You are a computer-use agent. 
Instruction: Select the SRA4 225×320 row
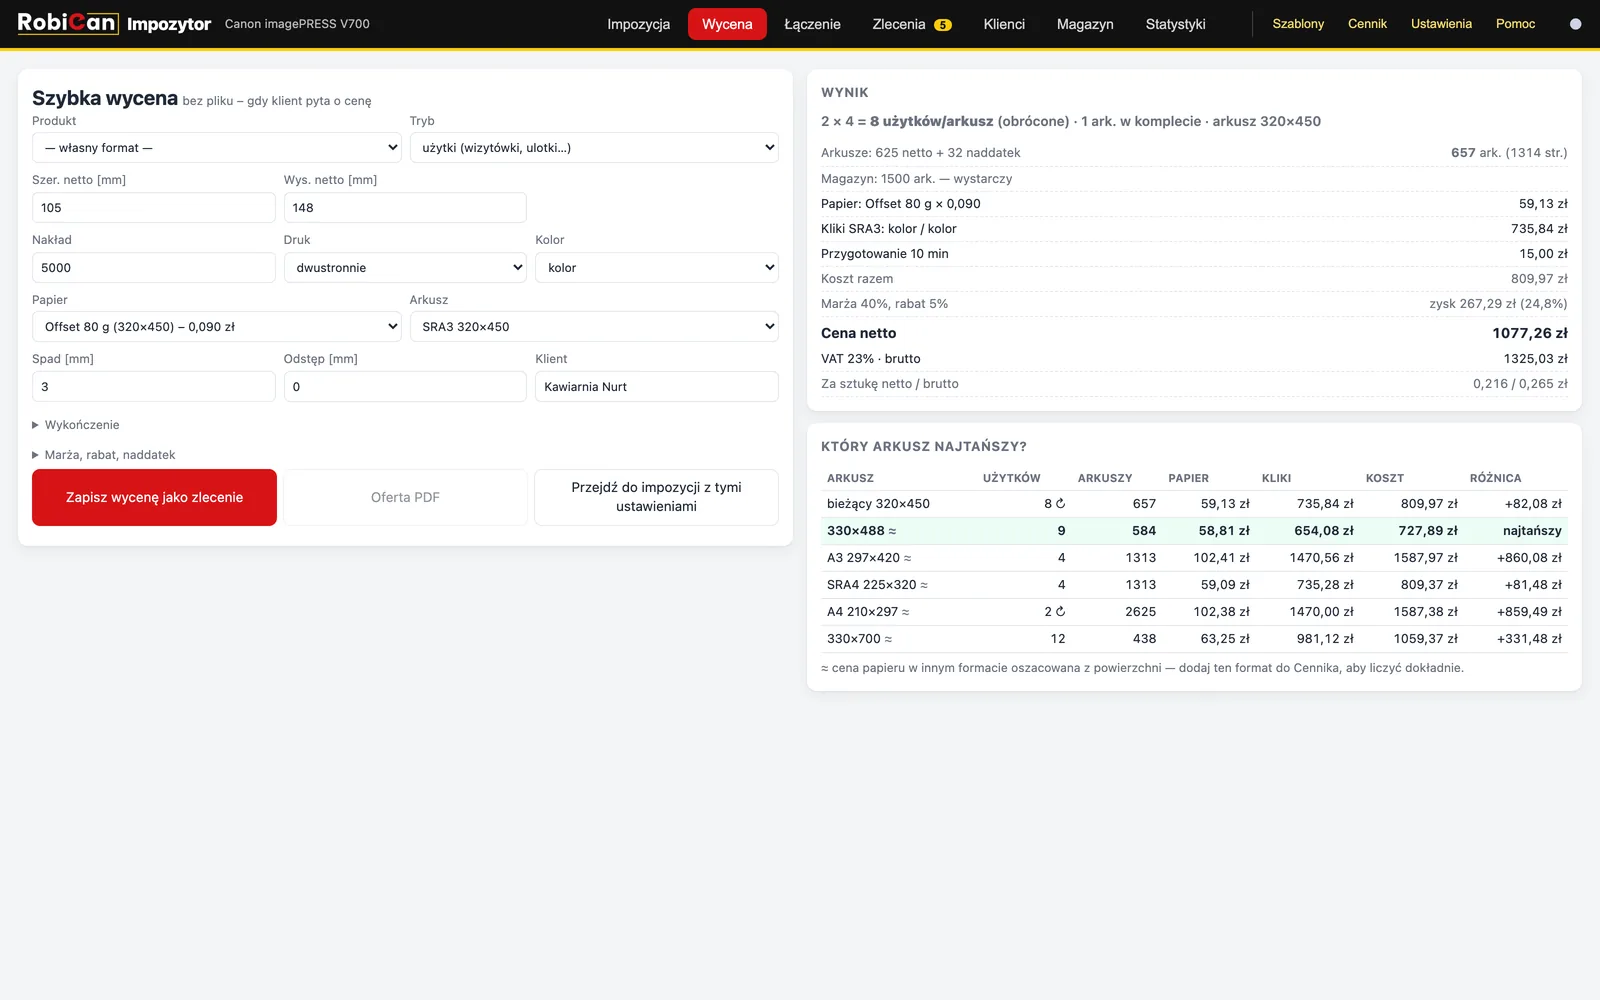click(x=1194, y=585)
